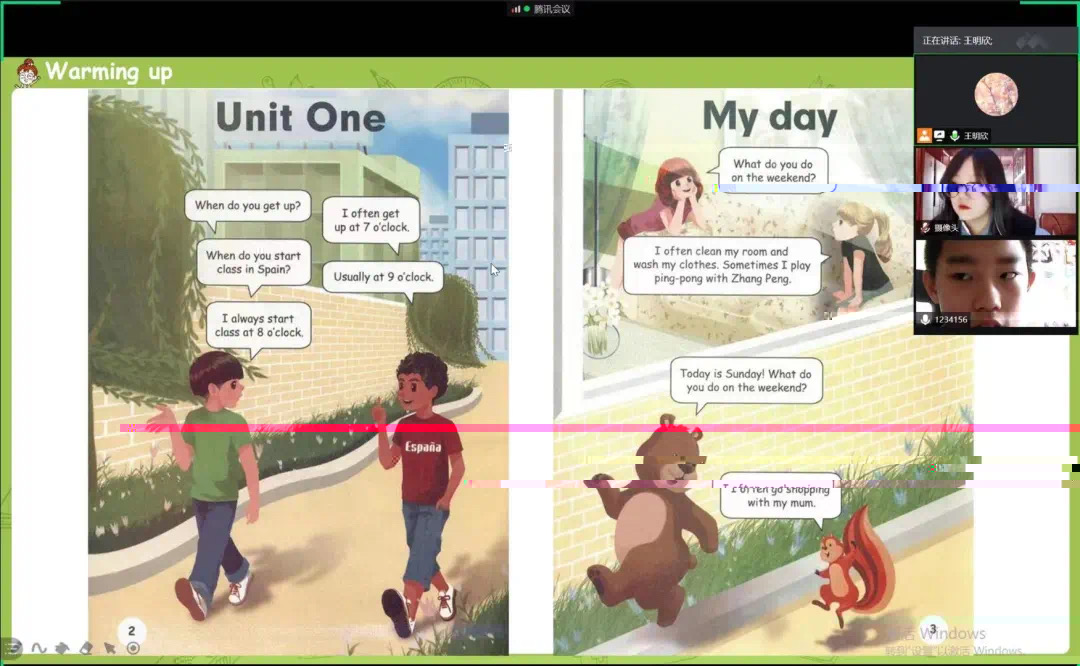
Task: Click the screen-sharing icon beside 王明欣
Action: pos(939,136)
